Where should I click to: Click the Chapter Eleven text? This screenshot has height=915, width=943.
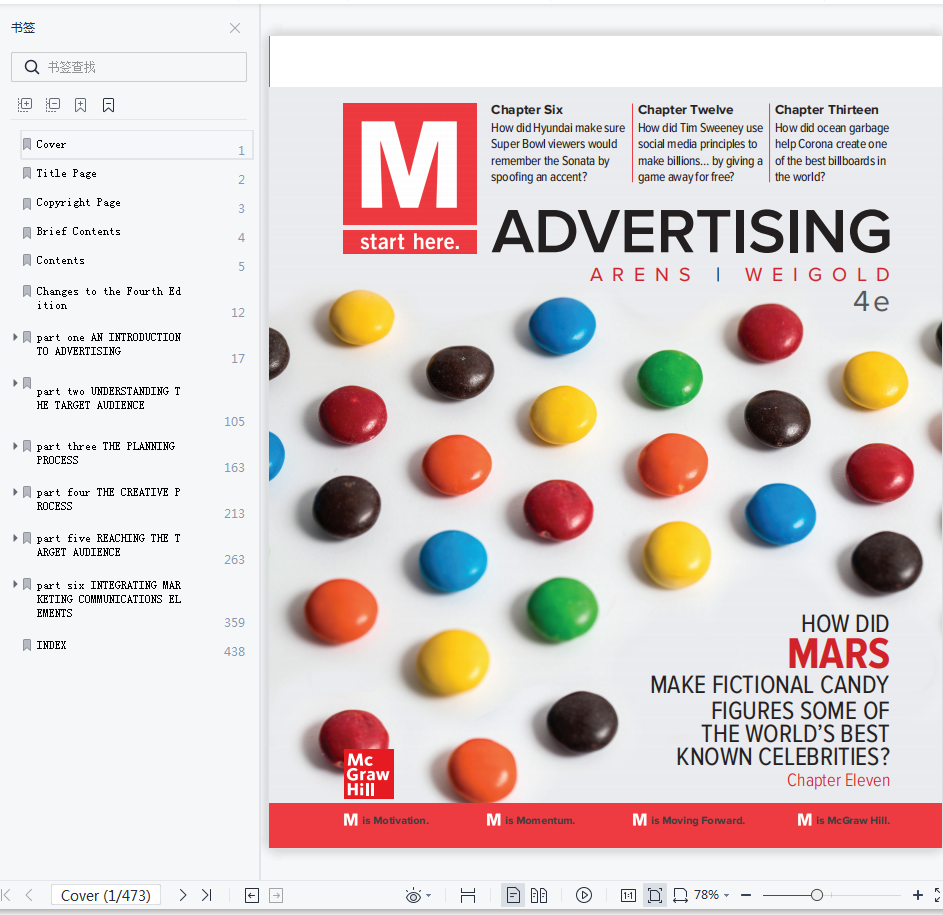tap(838, 780)
